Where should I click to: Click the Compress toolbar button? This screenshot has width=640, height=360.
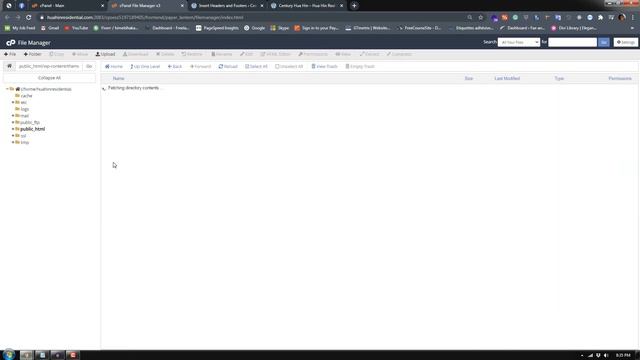pyautogui.click(x=399, y=54)
